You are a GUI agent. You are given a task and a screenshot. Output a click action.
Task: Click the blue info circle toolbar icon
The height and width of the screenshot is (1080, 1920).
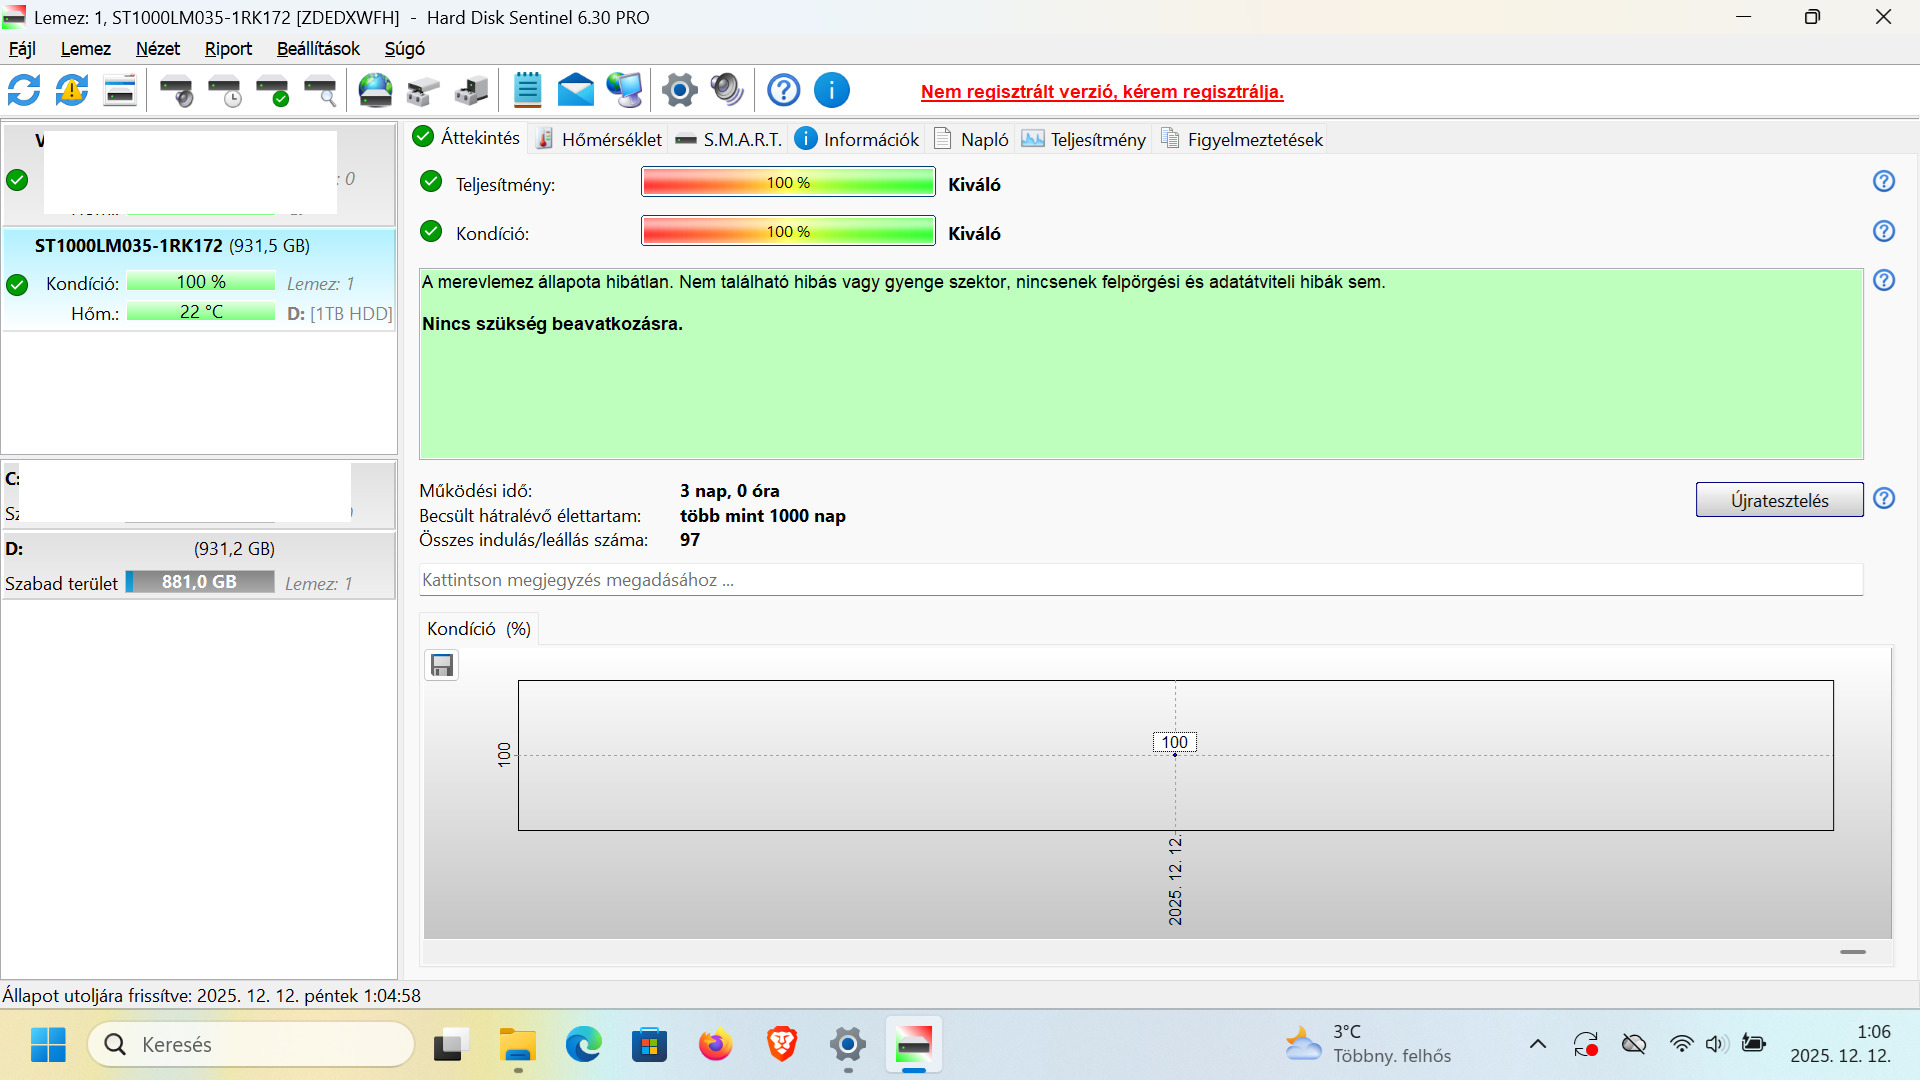tap(831, 91)
